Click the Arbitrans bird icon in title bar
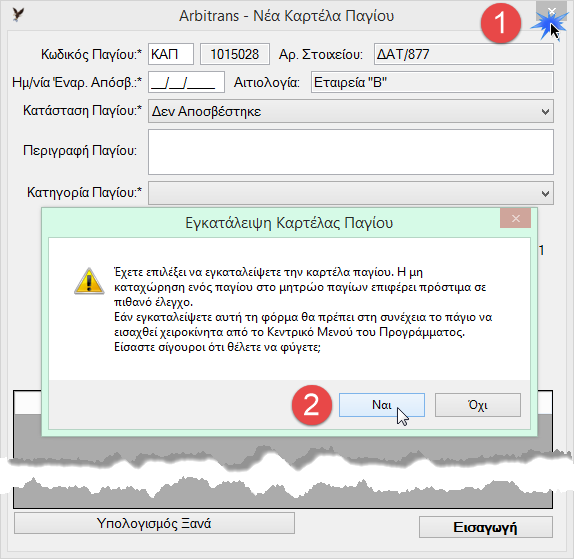This screenshot has width=574, height=559. pyautogui.click(x=18, y=15)
